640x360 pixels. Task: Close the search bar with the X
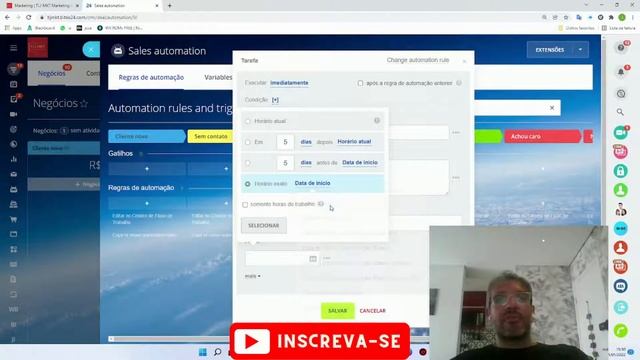(552, 108)
